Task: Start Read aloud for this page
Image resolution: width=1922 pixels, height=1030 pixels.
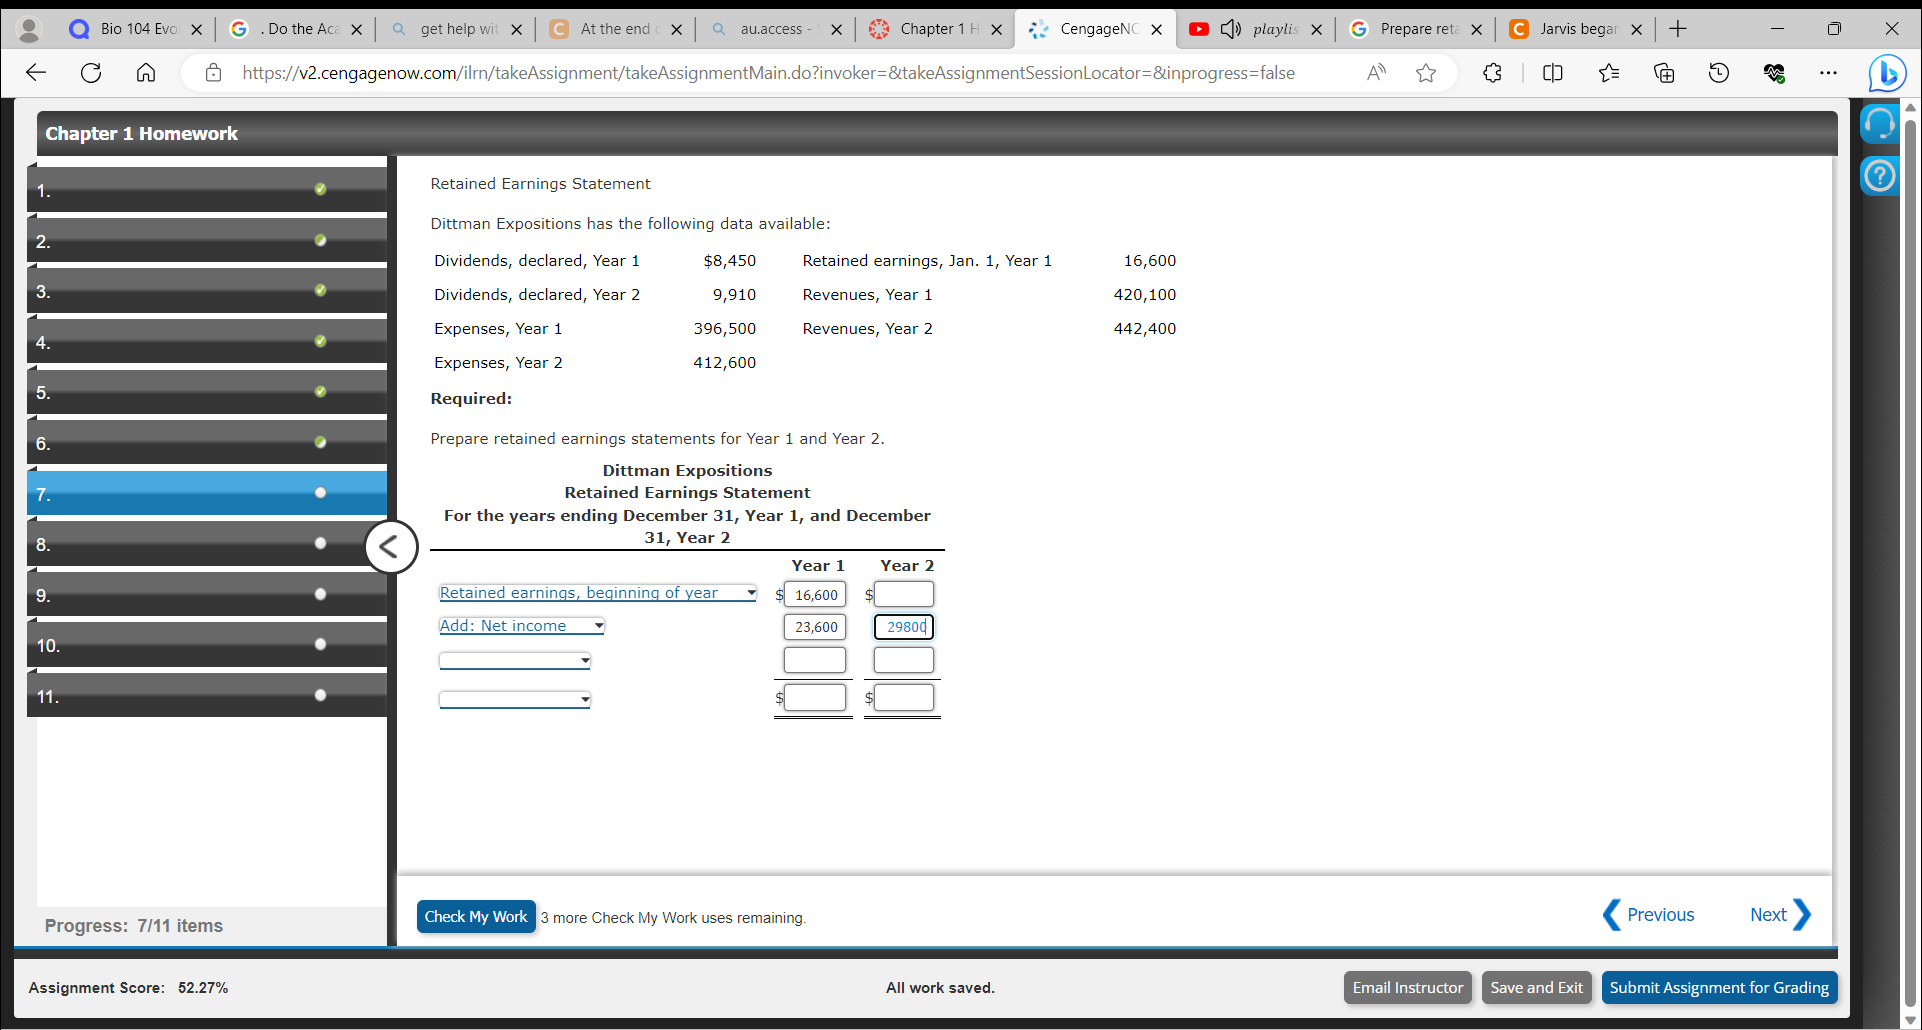Action: 1376,72
